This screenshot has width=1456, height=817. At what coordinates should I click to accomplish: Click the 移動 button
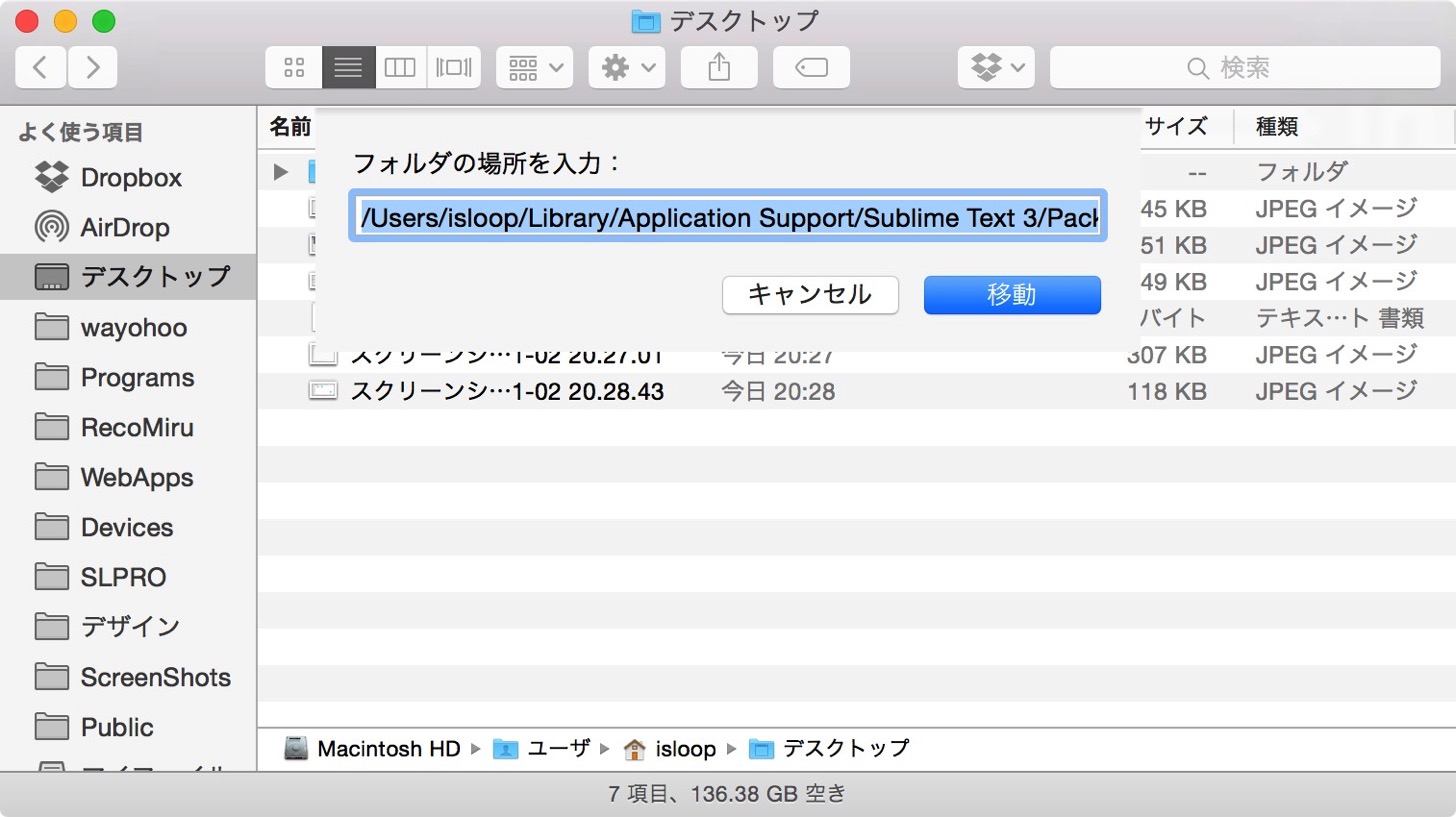coord(1012,295)
